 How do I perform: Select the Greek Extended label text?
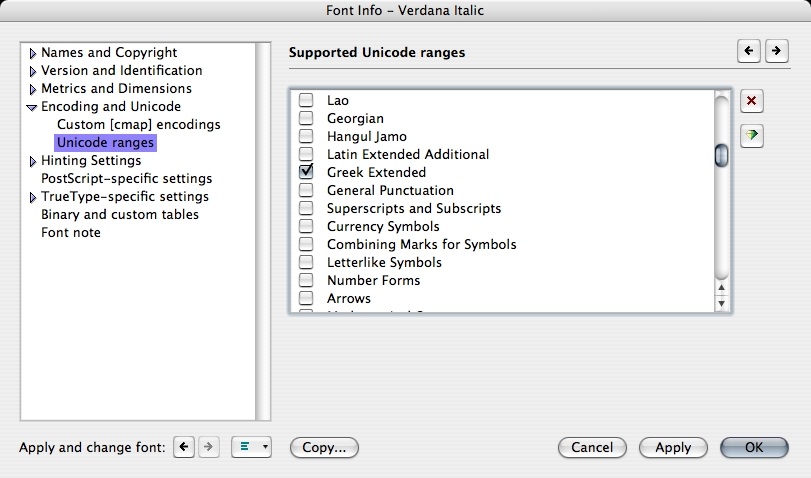click(376, 172)
